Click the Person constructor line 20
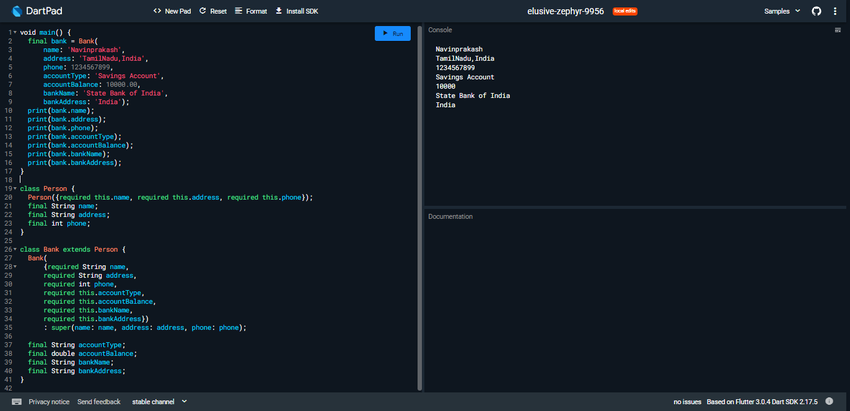This screenshot has height=411, width=850. [x=170, y=197]
